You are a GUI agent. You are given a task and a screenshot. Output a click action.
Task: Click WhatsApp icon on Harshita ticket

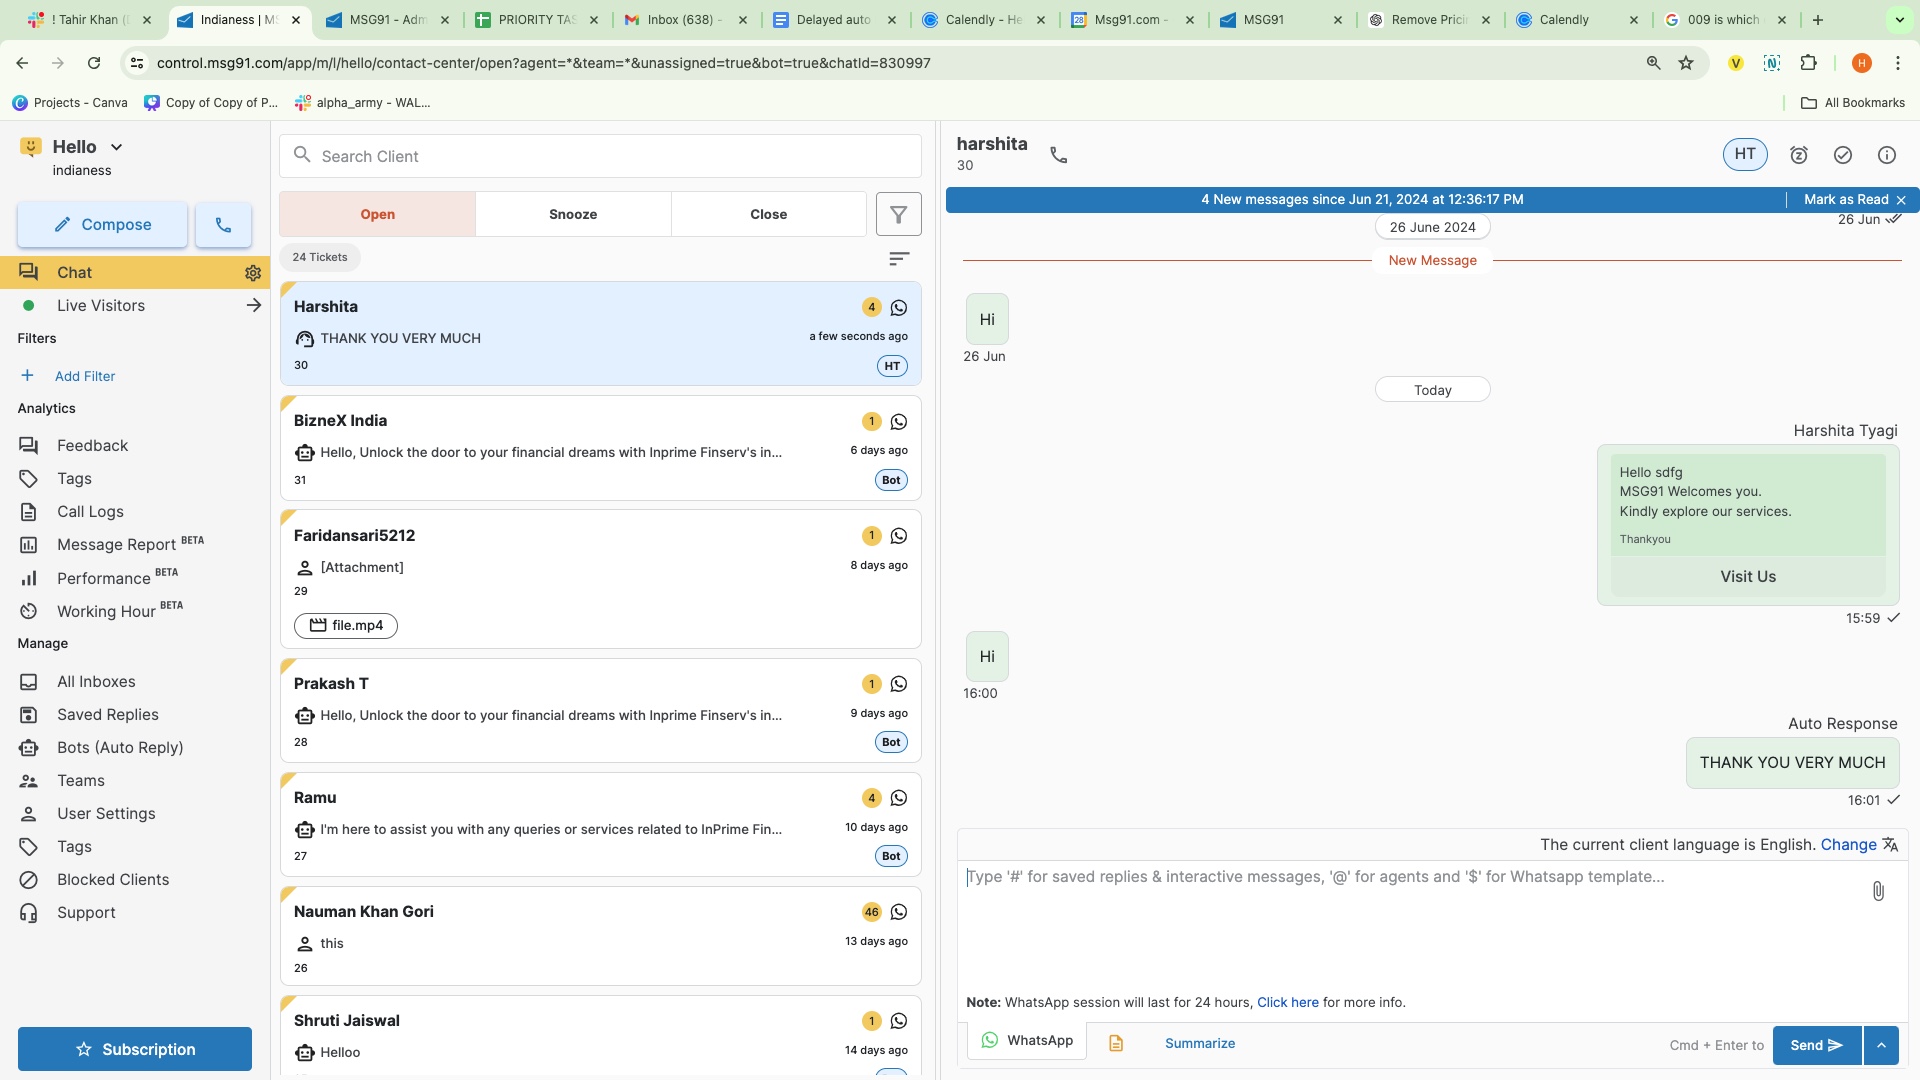[899, 308]
